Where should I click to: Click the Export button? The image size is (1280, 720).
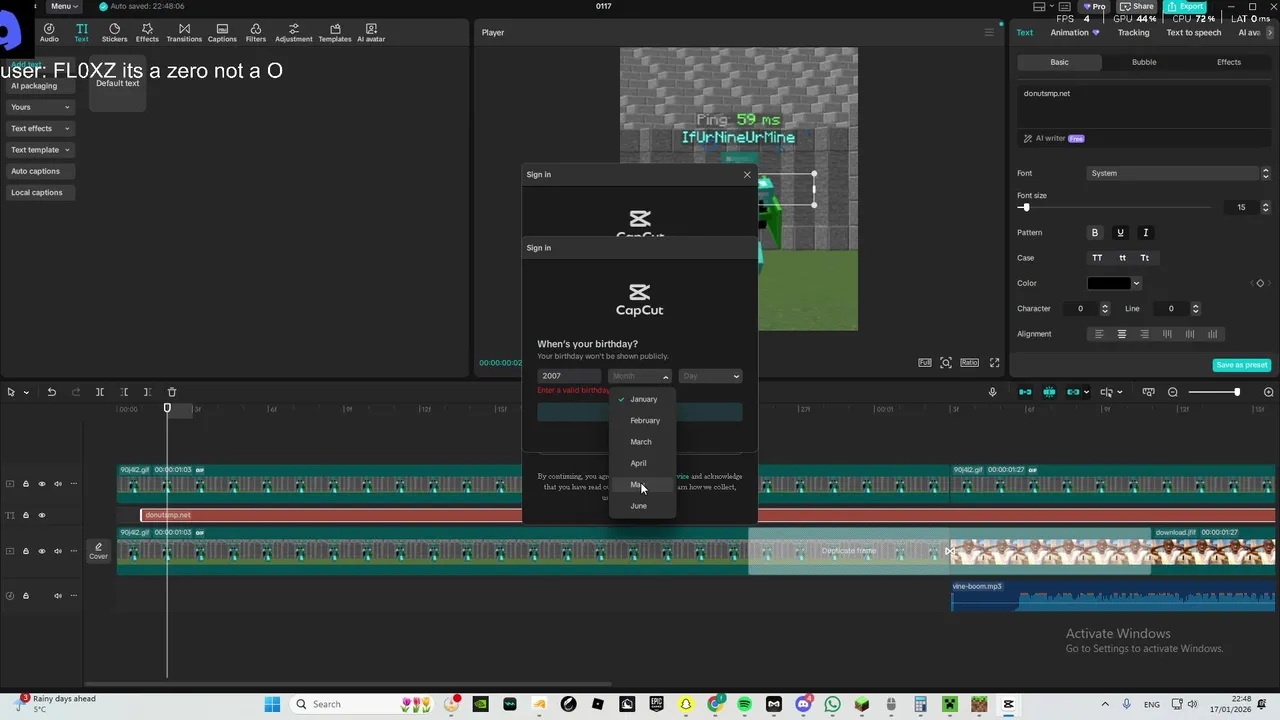[x=1185, y=6]
